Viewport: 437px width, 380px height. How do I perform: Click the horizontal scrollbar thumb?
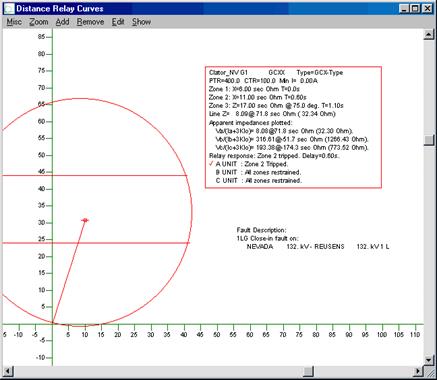[x=308, y=371]
